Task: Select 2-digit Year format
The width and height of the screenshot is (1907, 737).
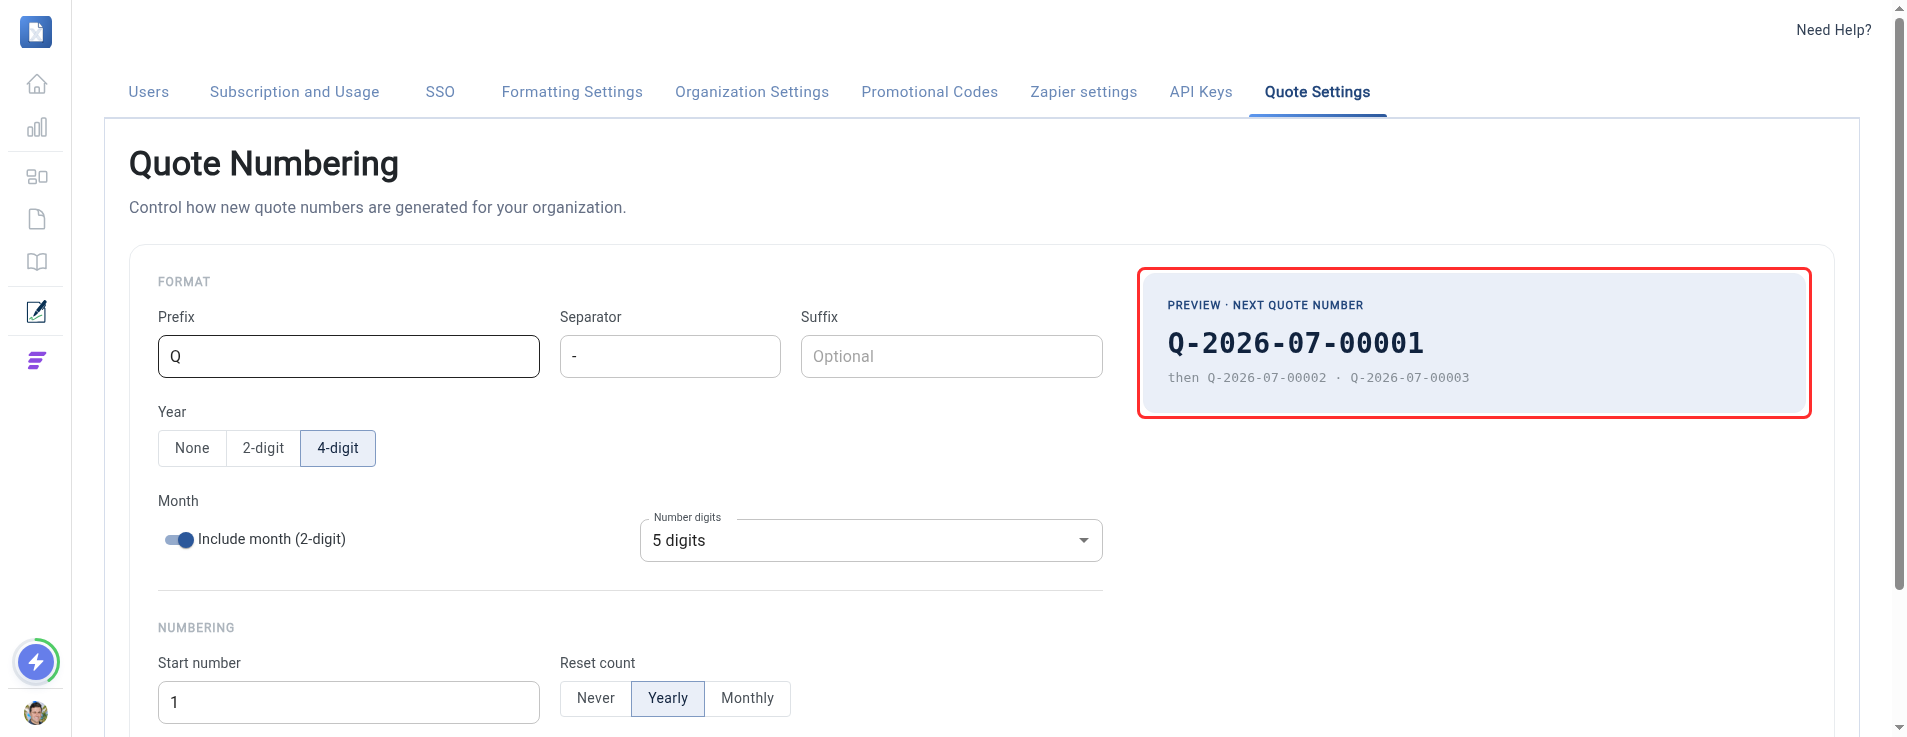Action: point(263,448)
